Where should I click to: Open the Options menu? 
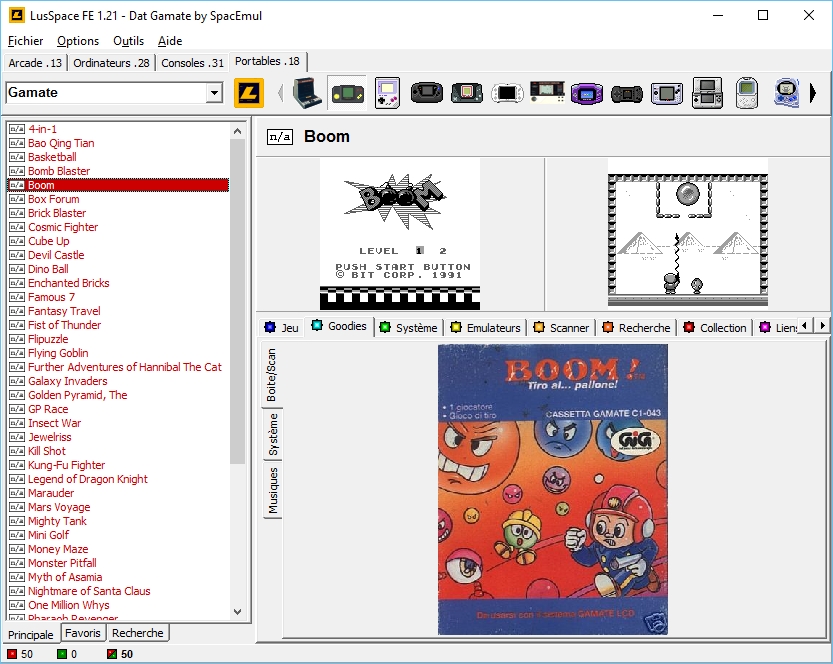coord(78,41)
